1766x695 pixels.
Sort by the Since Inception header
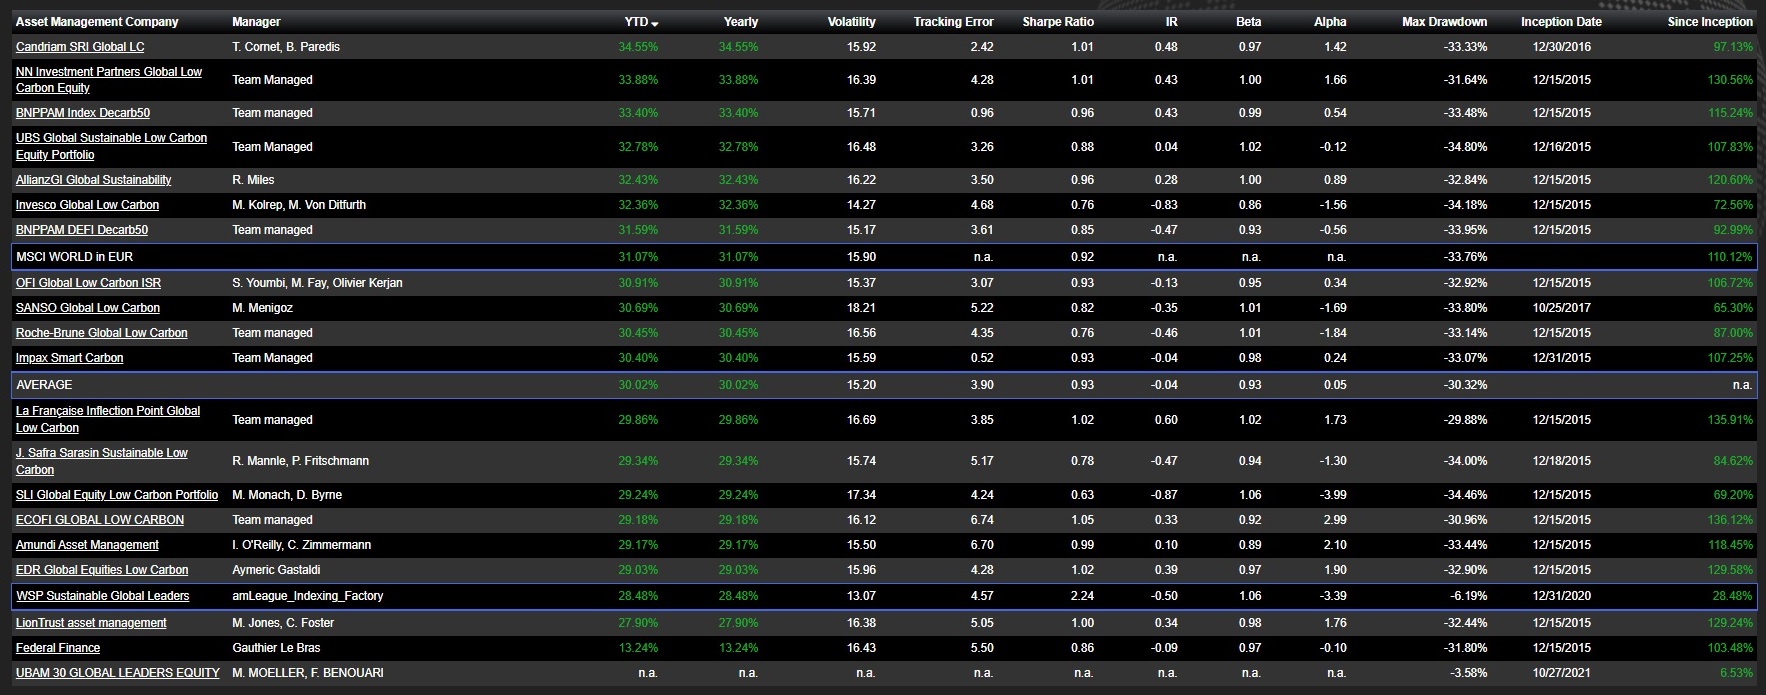coord(1710,22)
